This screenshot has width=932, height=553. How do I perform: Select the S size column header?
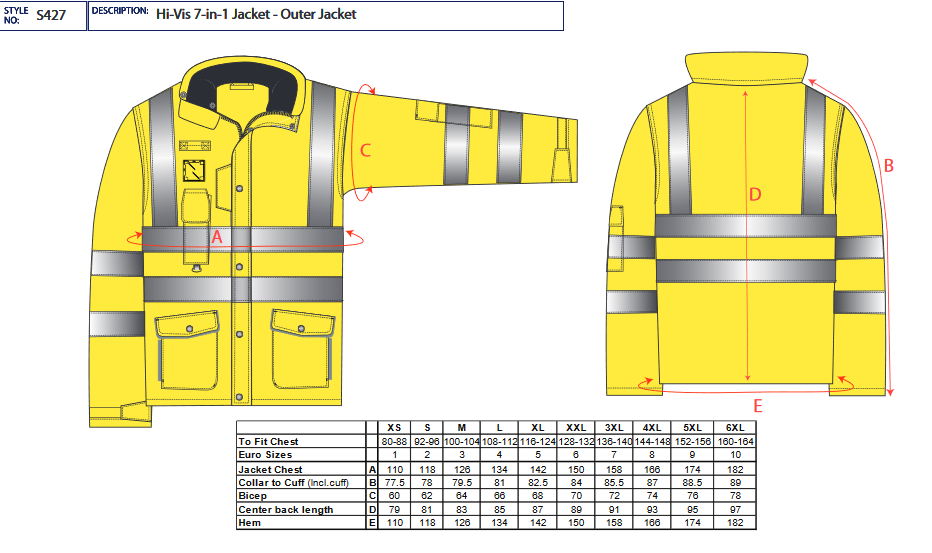click(427, 428)
